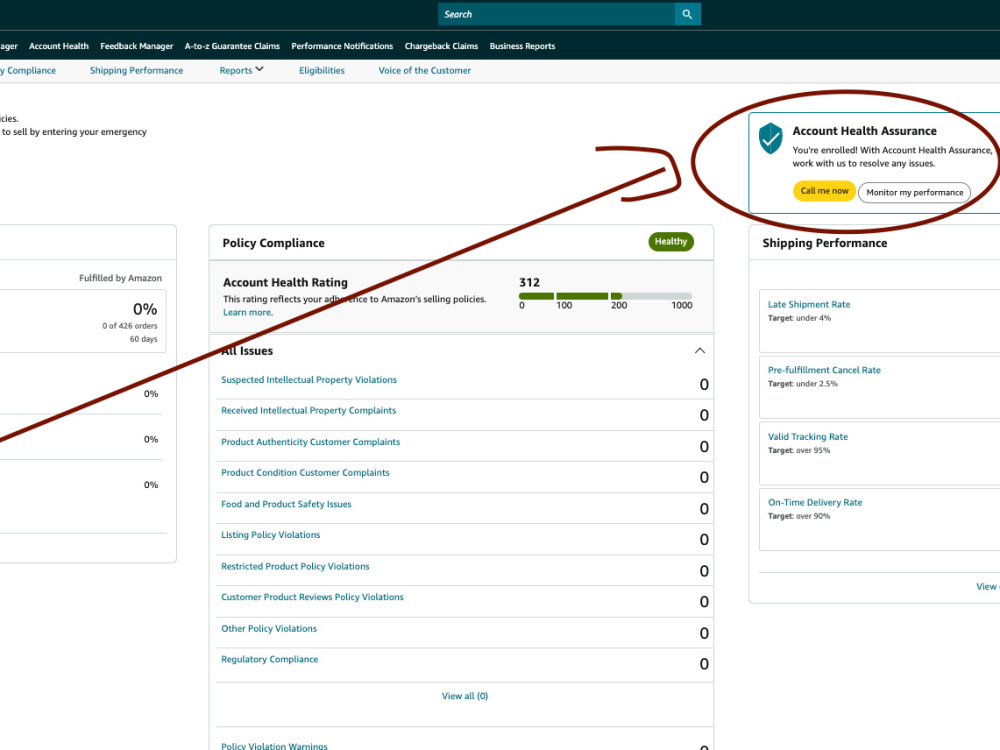Focus the Search input field
Screen dimensions: 1000x750
pyautogui.click(x=556, y=14)
